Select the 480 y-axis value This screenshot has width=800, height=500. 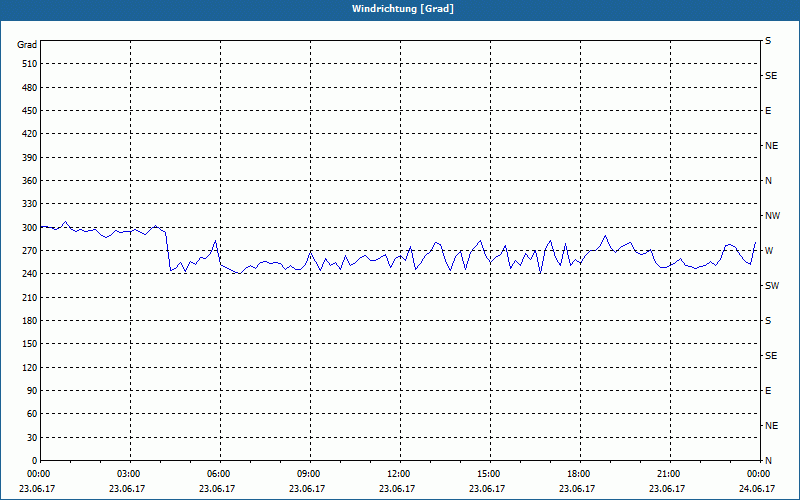tap(30, 88)
